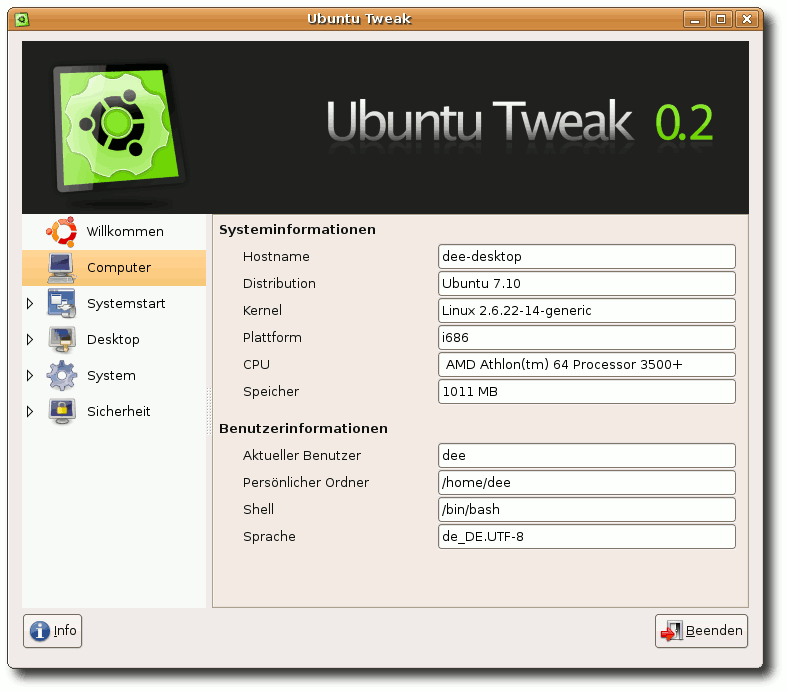This screenshot has height=692, width=787.
Task: Expand the Sicherheit tree node
Action: coord(30,411)
